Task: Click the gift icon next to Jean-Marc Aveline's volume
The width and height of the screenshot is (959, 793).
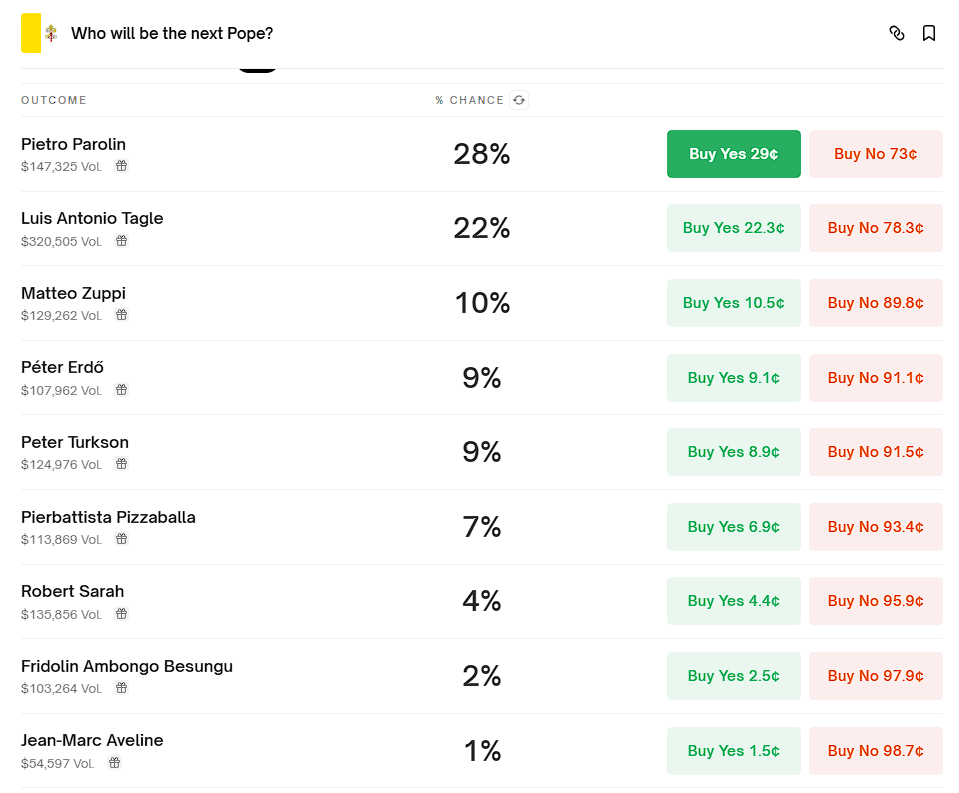Action: [114, 762]
